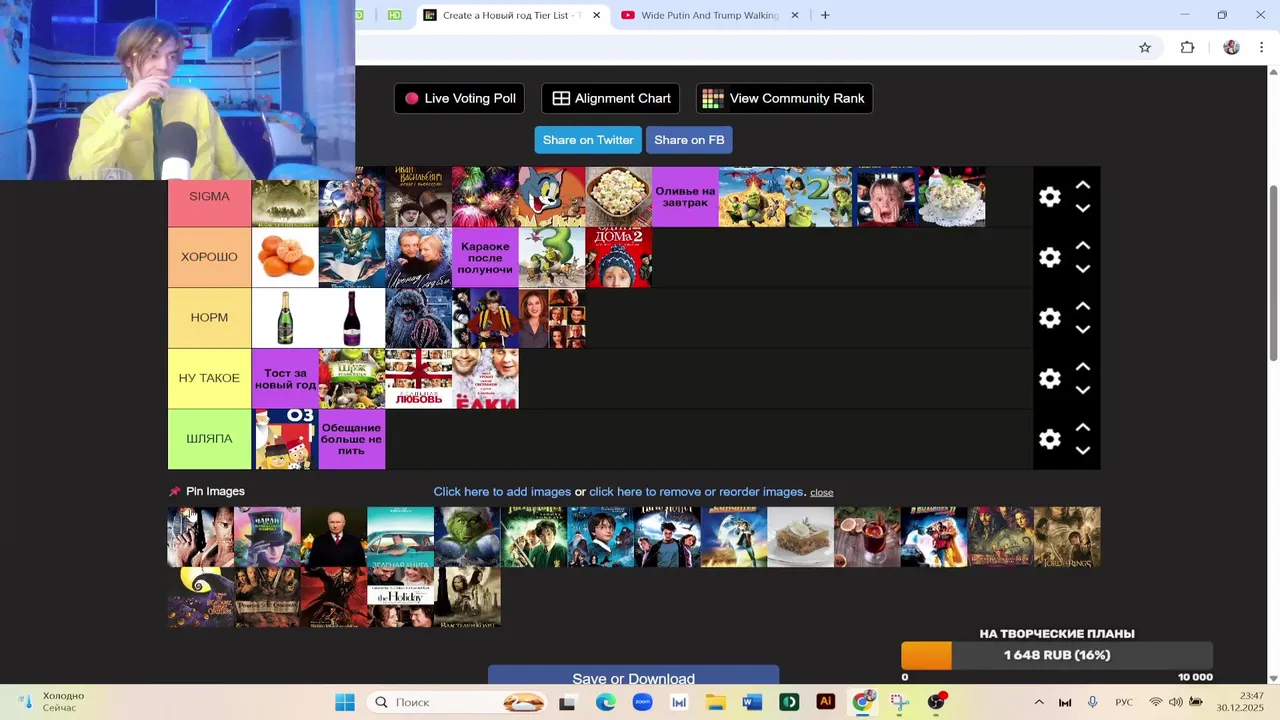Move НУ ТАКОЕ row down with down arrow
Image resolution: width=1280 pixels, height=720 pixels.
1082,390
